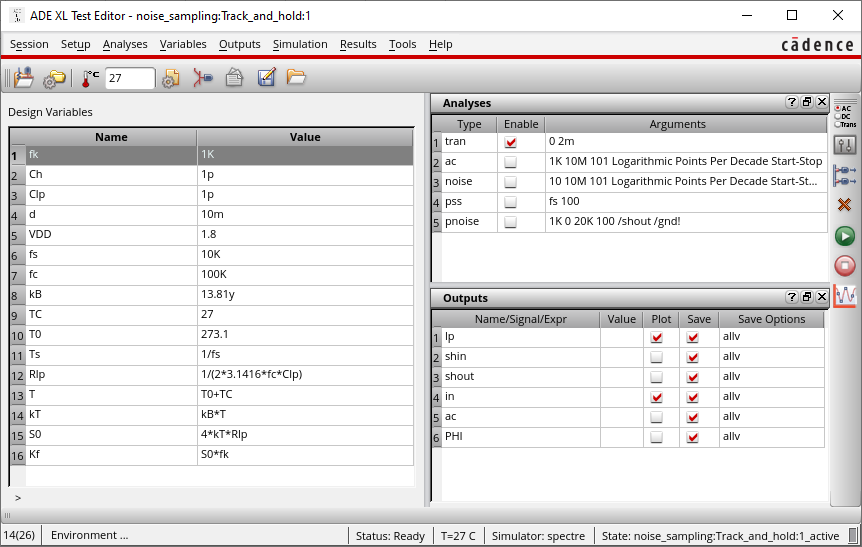
Task: Select value '4*kT*Rlp' for S0
Action: pyautogui.click(x=305, y=434)
